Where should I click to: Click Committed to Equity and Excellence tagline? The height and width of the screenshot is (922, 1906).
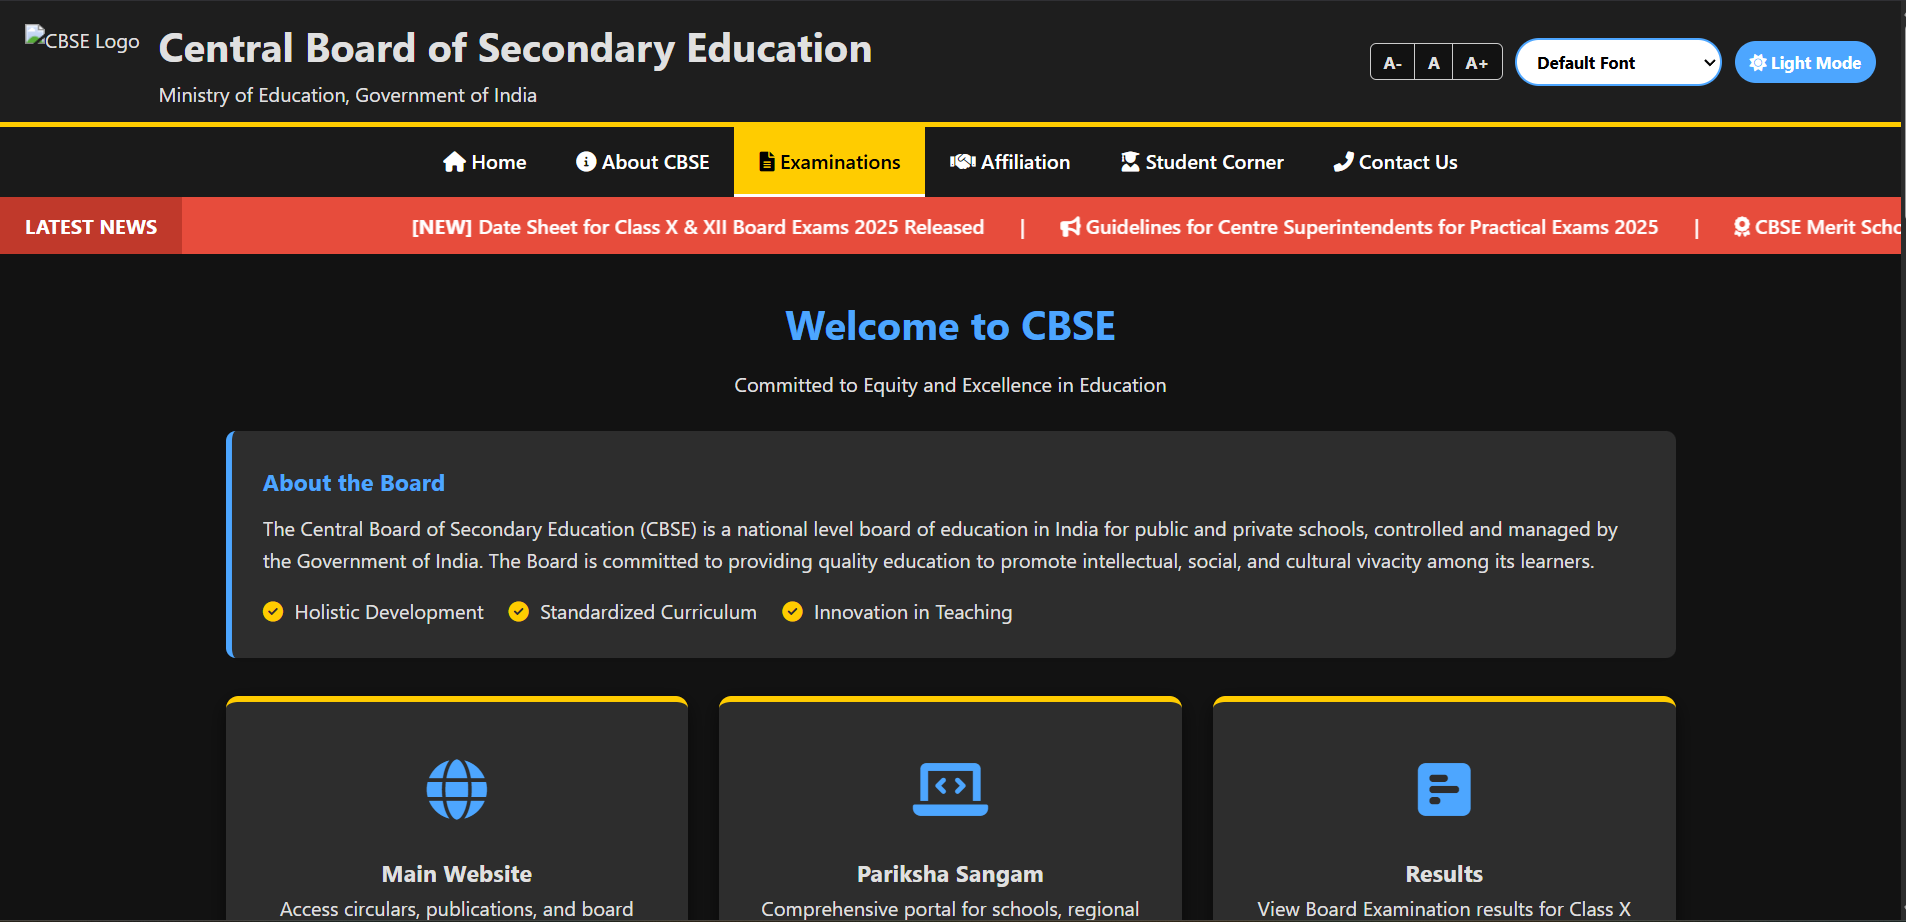click(x=950, y=385)
